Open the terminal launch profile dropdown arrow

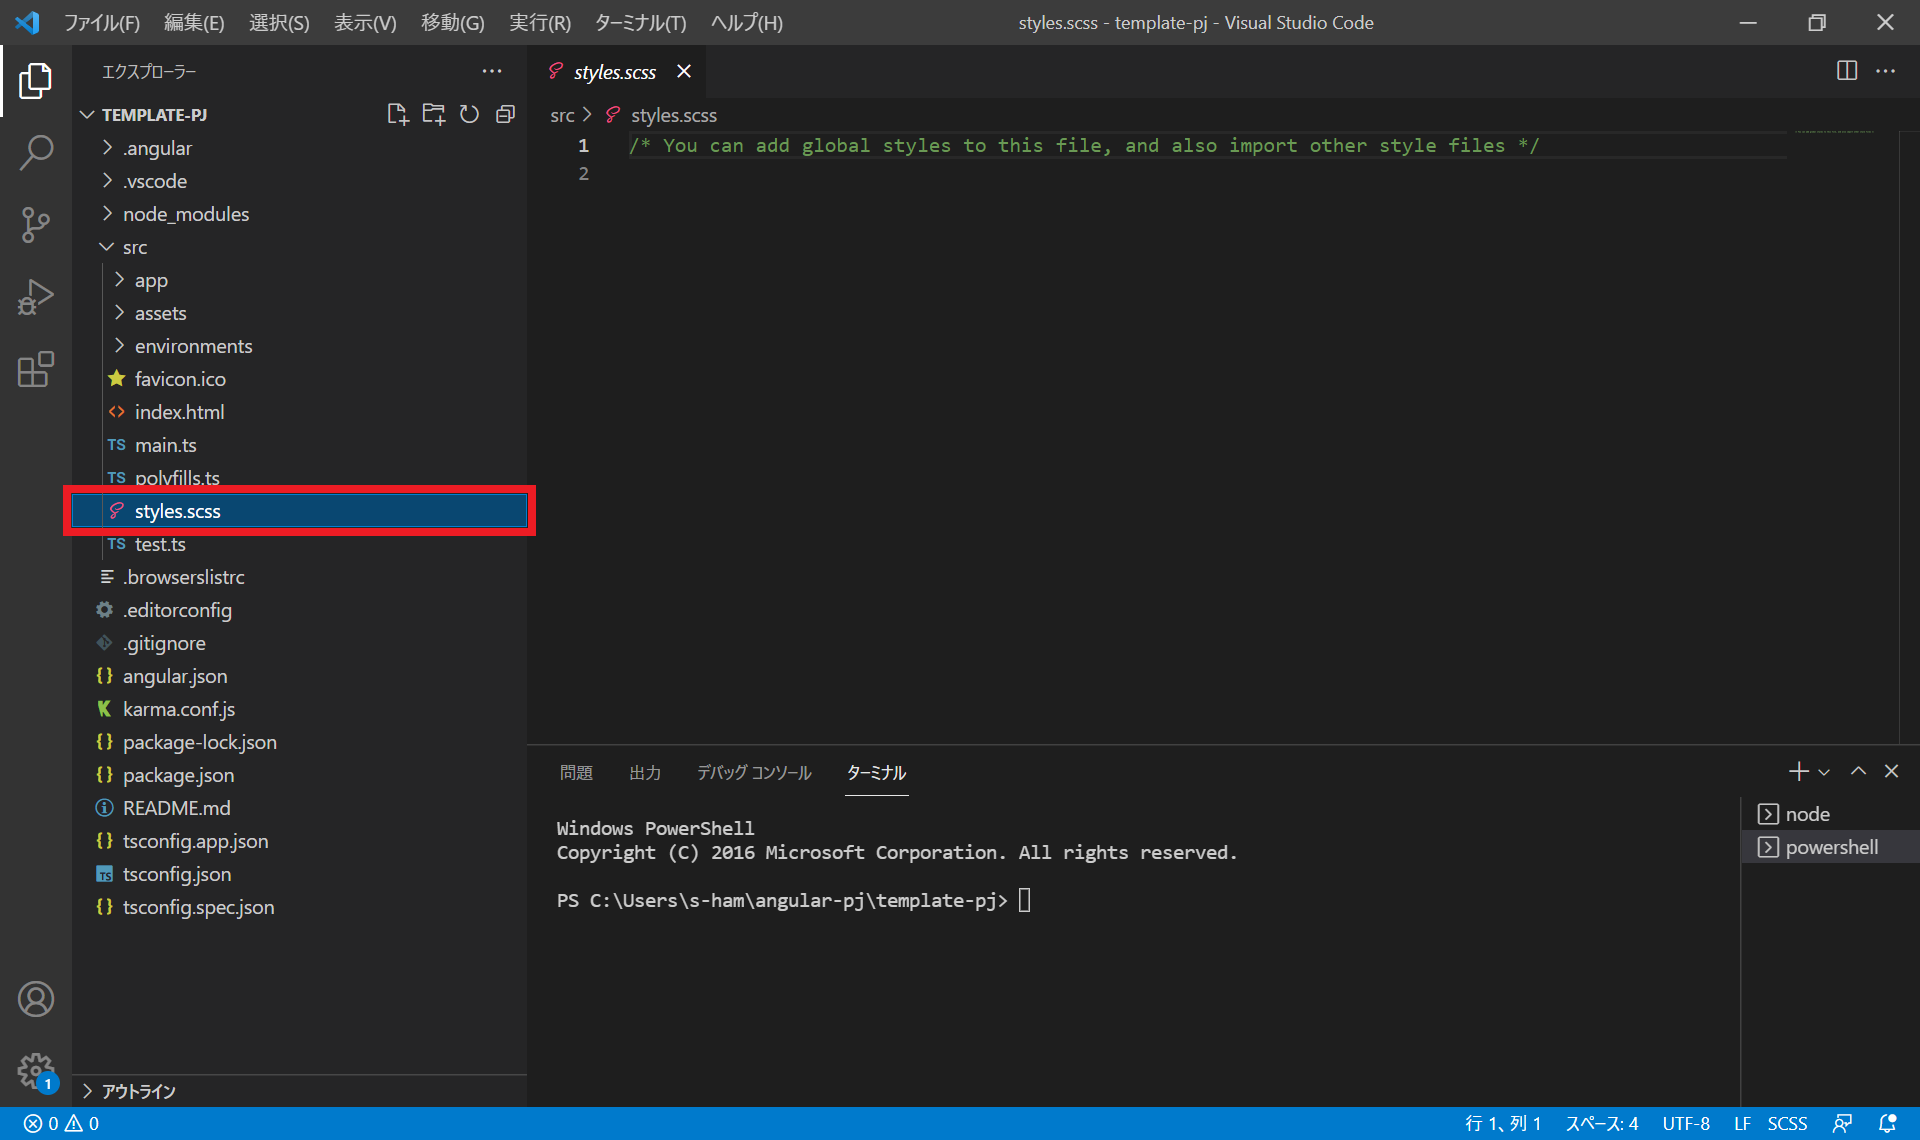tap(1824, 772)
